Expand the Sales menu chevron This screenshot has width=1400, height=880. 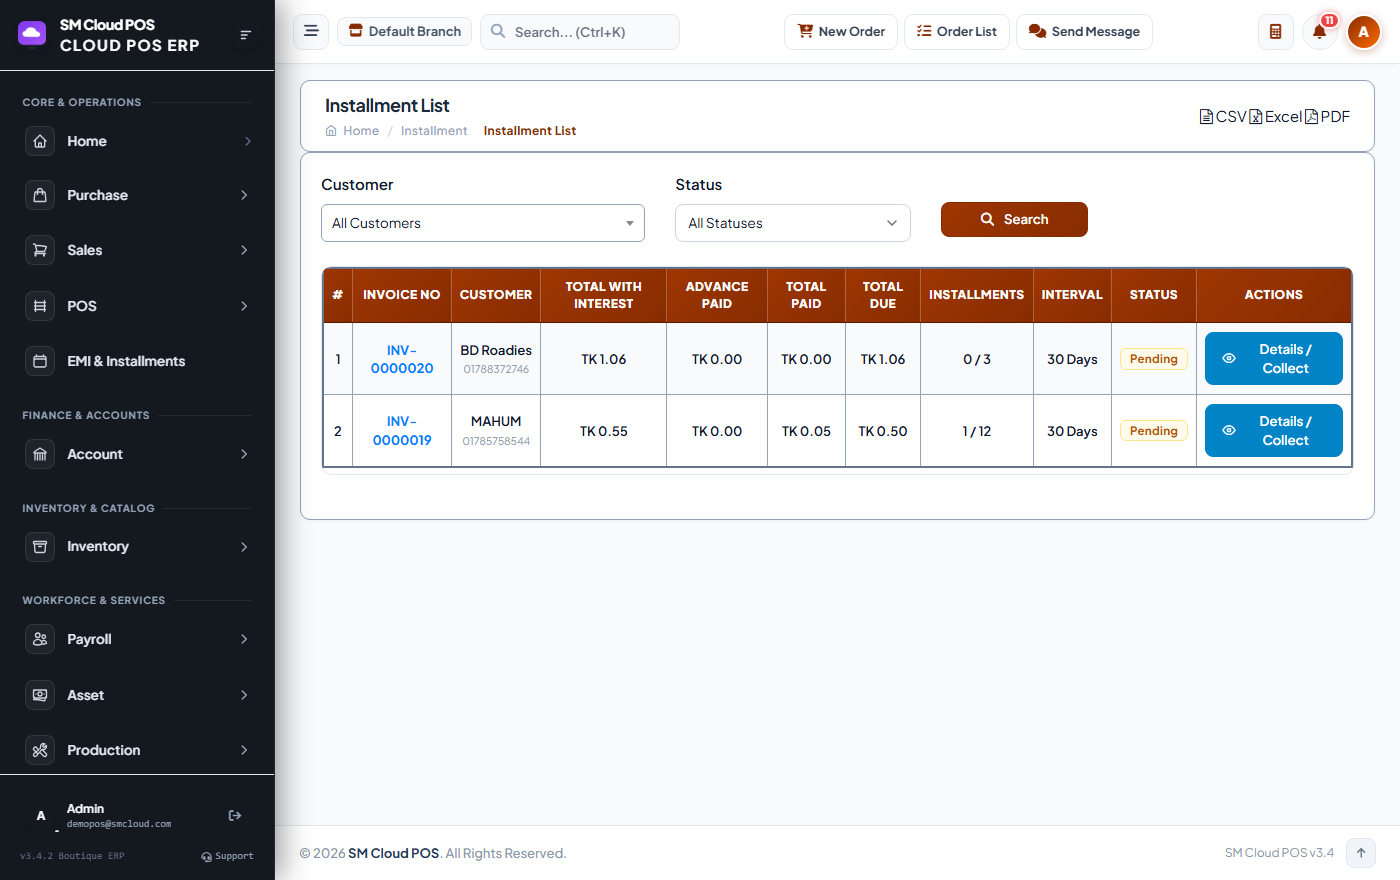coord(244,250)
